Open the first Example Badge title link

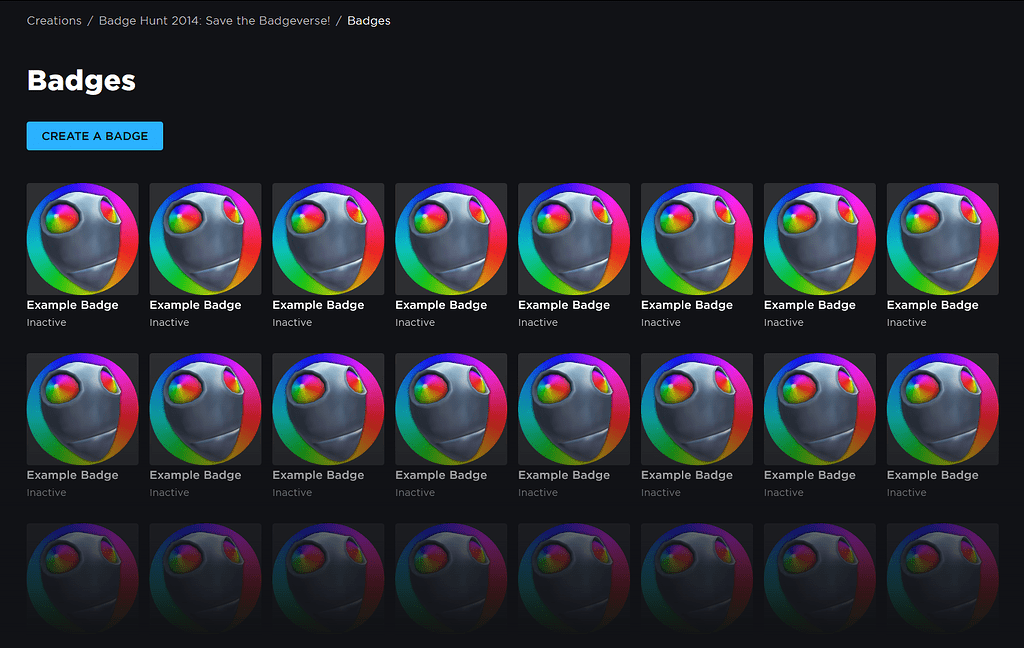click(72, 305)
